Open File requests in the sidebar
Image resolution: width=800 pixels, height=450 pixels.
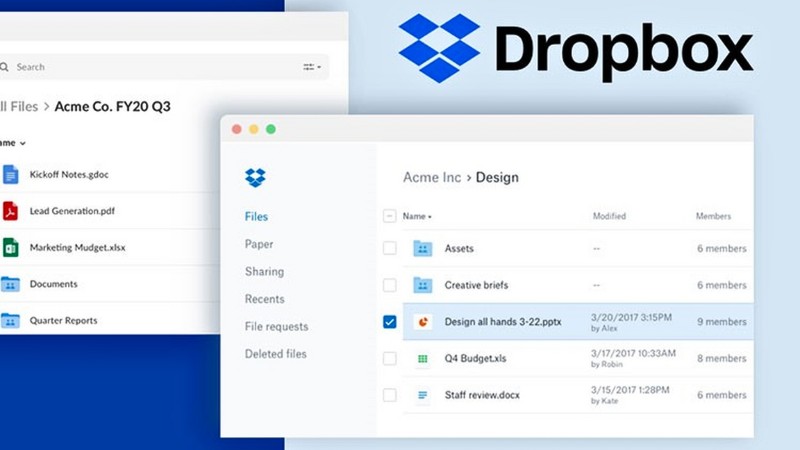276,327
